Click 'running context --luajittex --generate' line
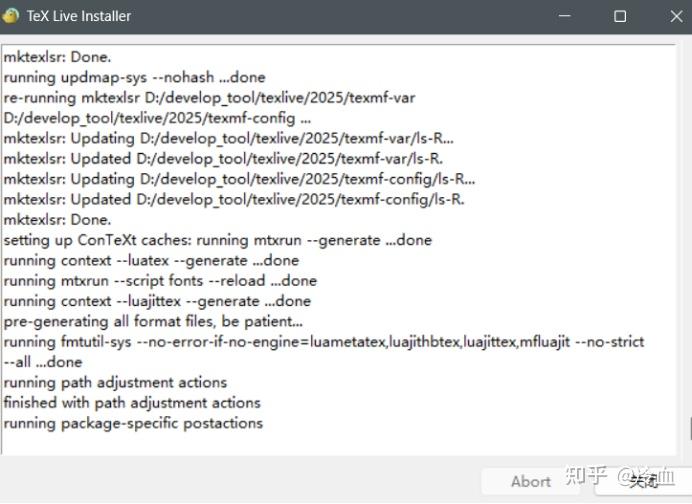 (x=157, y=301)
